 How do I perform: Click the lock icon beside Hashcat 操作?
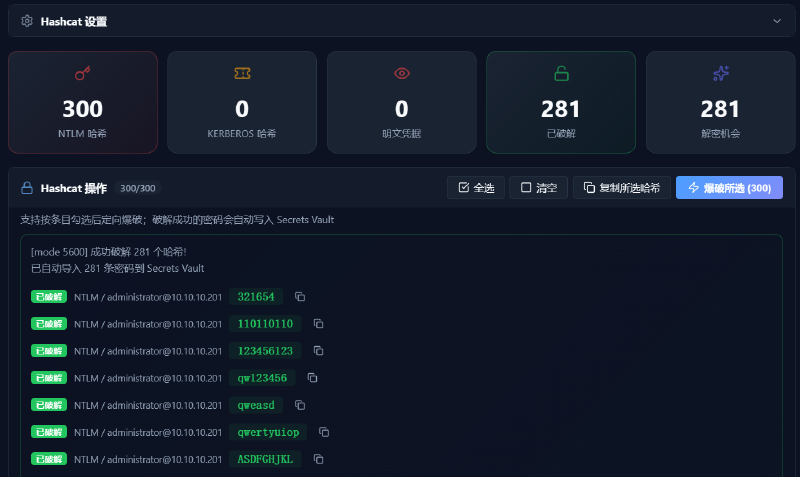click(x=27, y=188)
